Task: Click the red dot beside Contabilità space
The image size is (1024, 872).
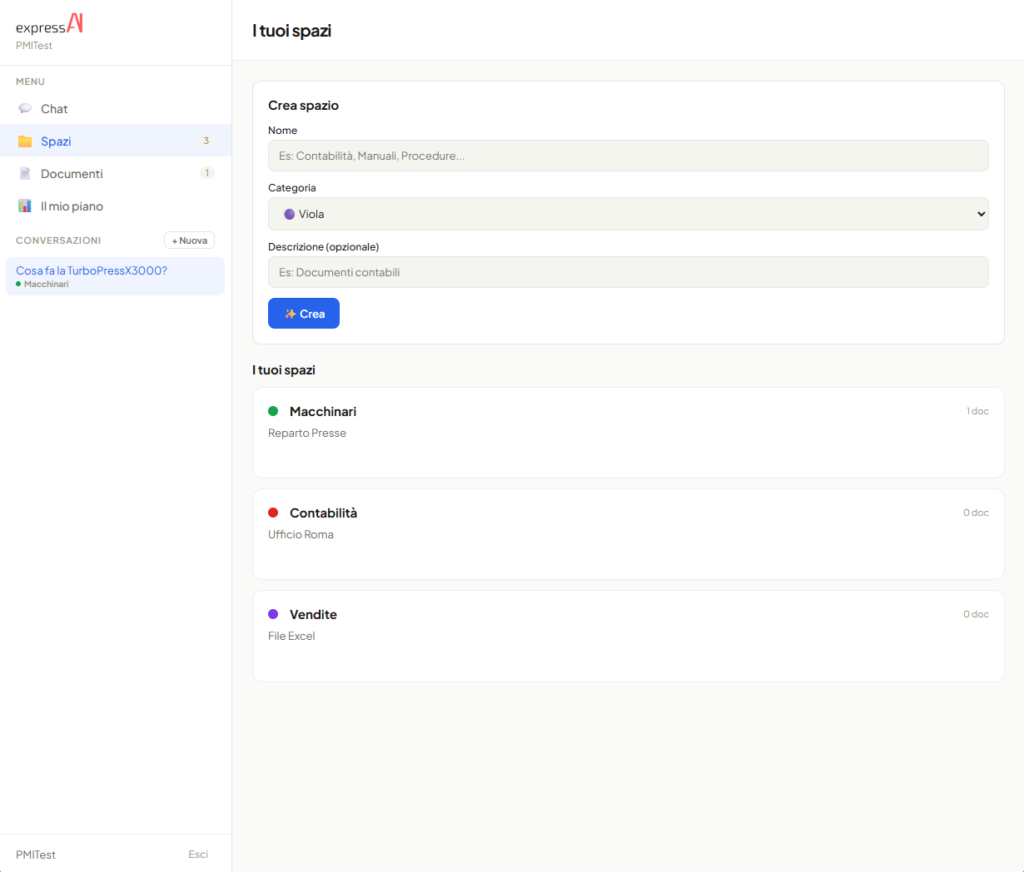Action: (273, 513)
